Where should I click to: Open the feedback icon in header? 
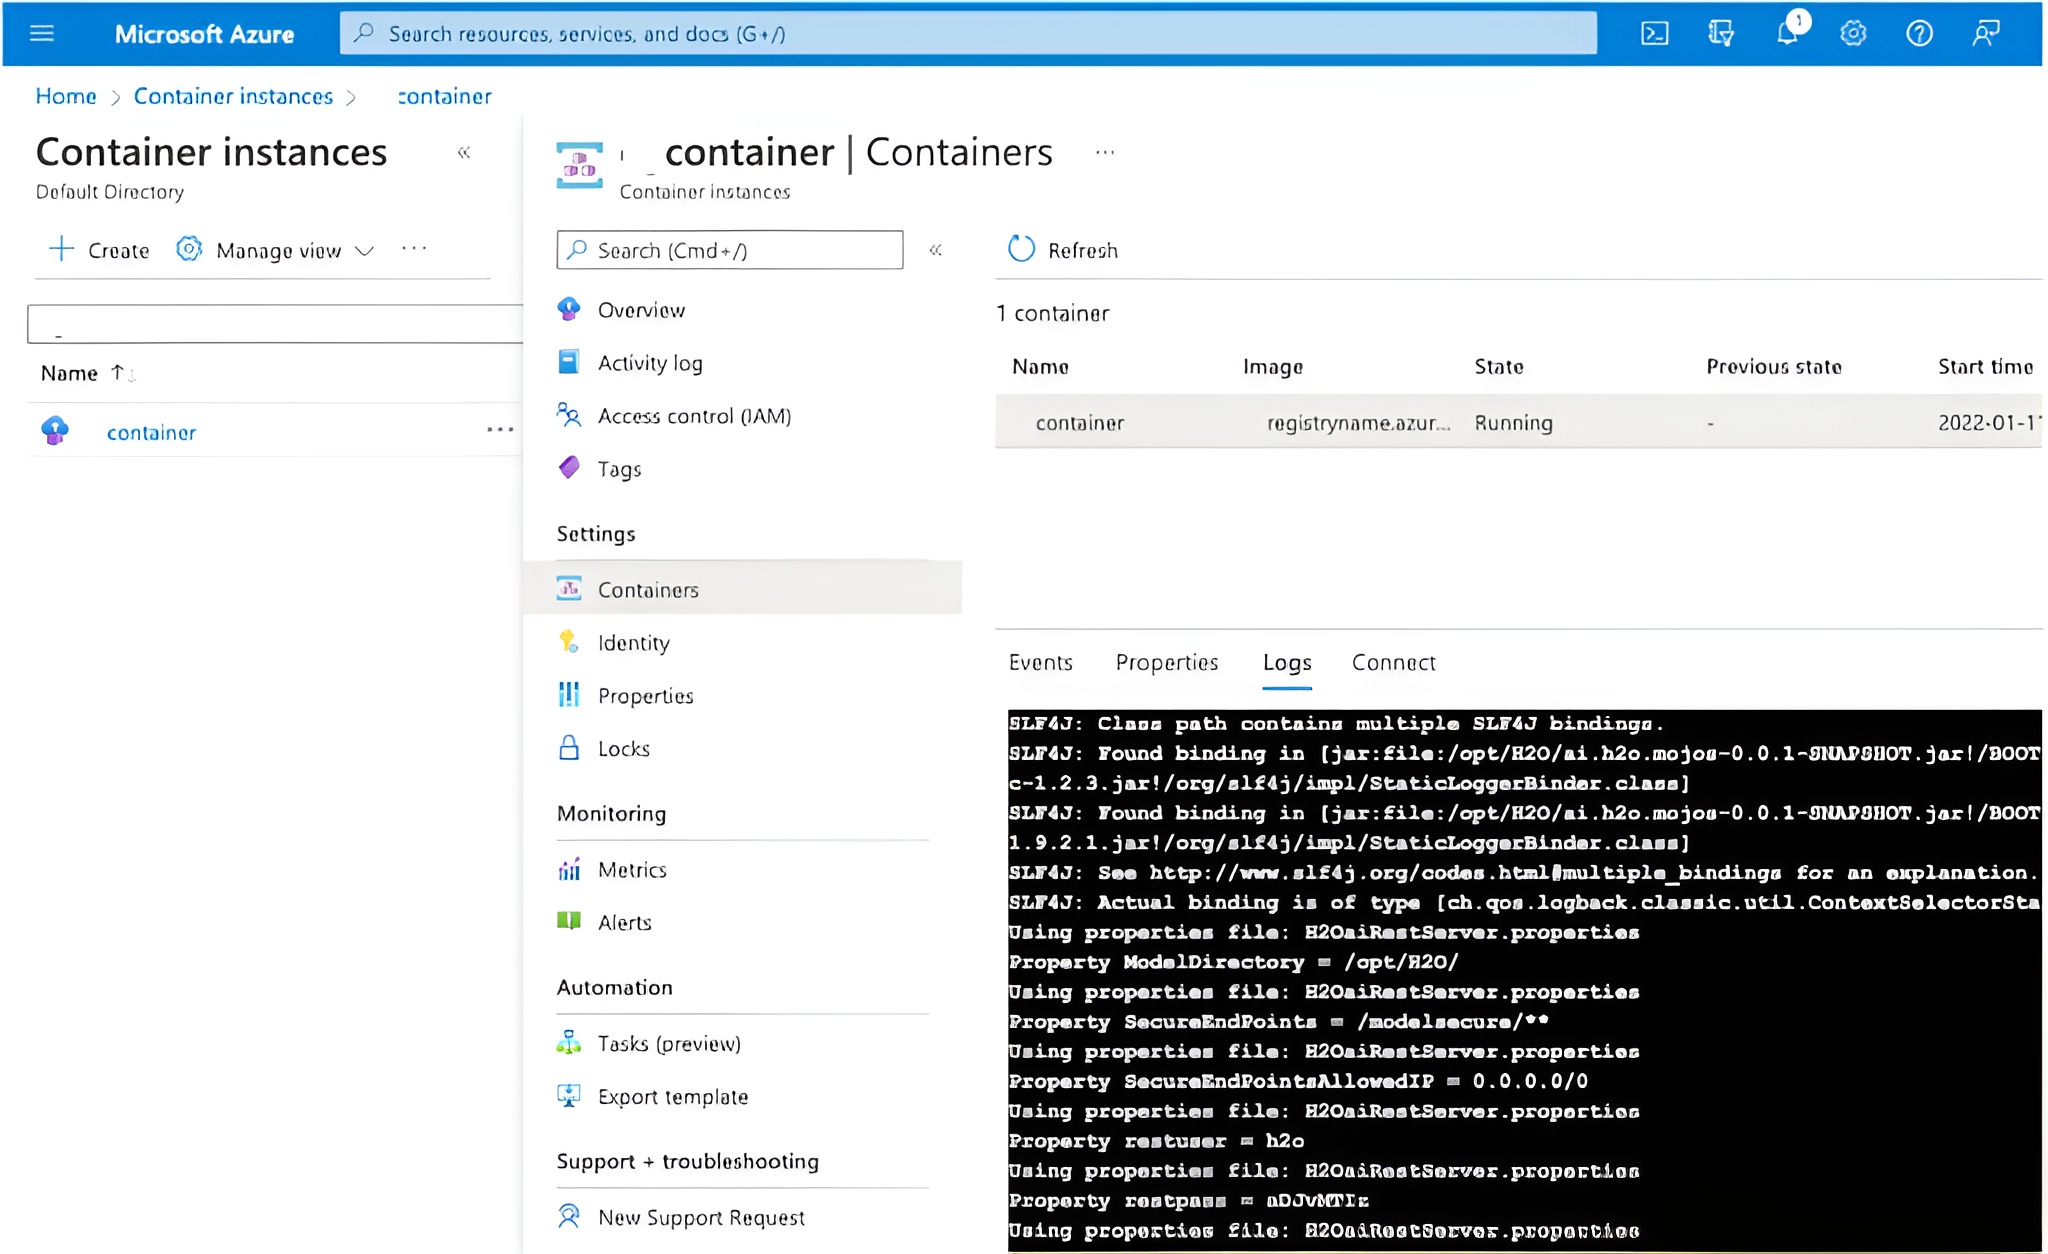(1985, 34)
